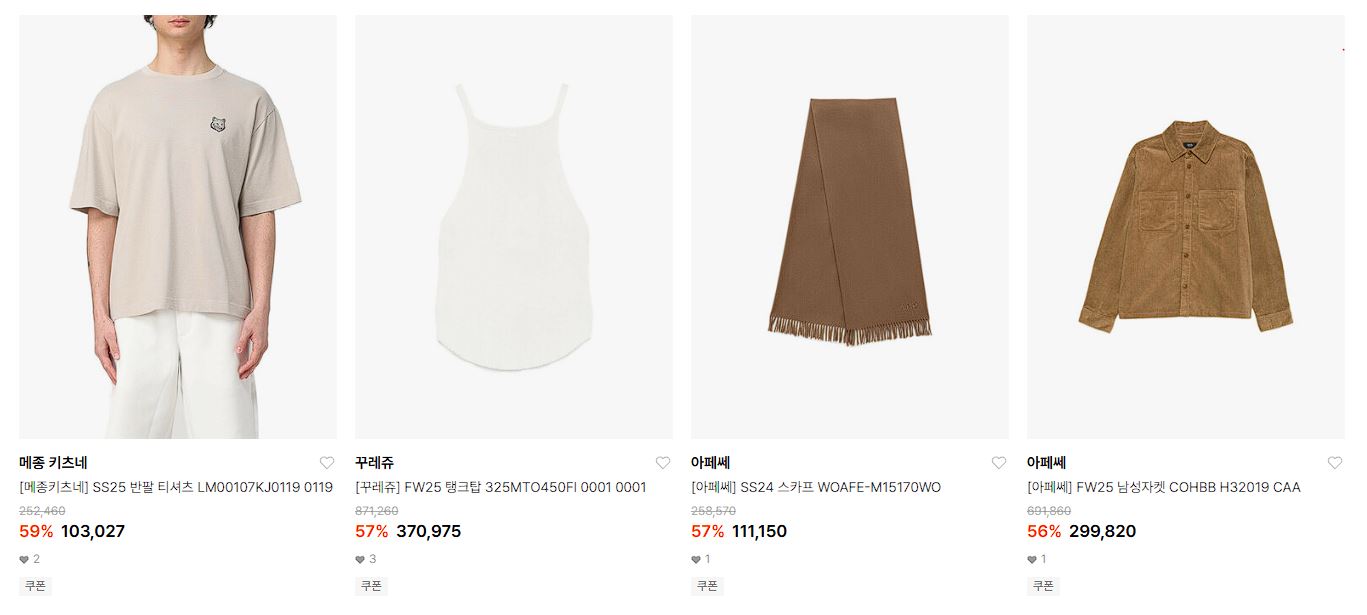
Task: Click like count icon under the 111,150 price
Action: 696,560
